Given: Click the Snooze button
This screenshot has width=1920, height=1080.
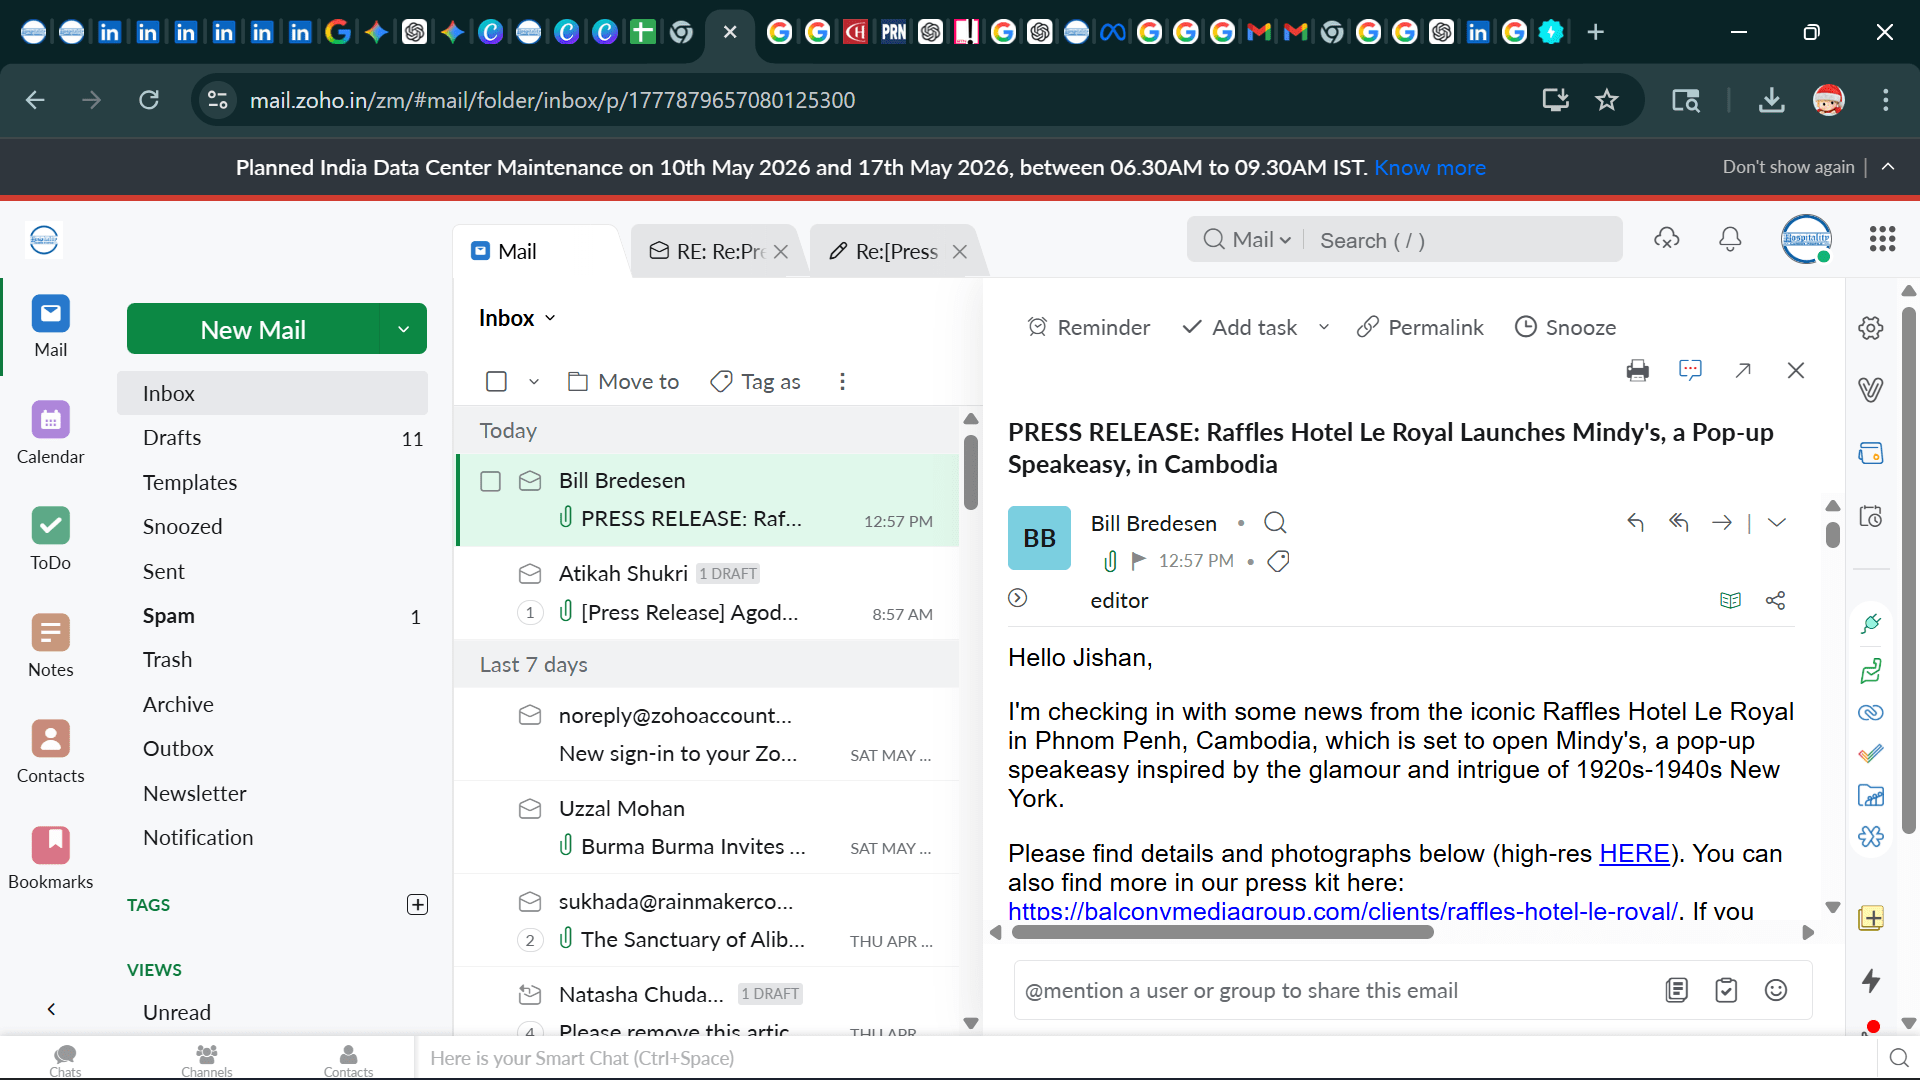Looking at the screenshot, I should tap(1565, 327).
